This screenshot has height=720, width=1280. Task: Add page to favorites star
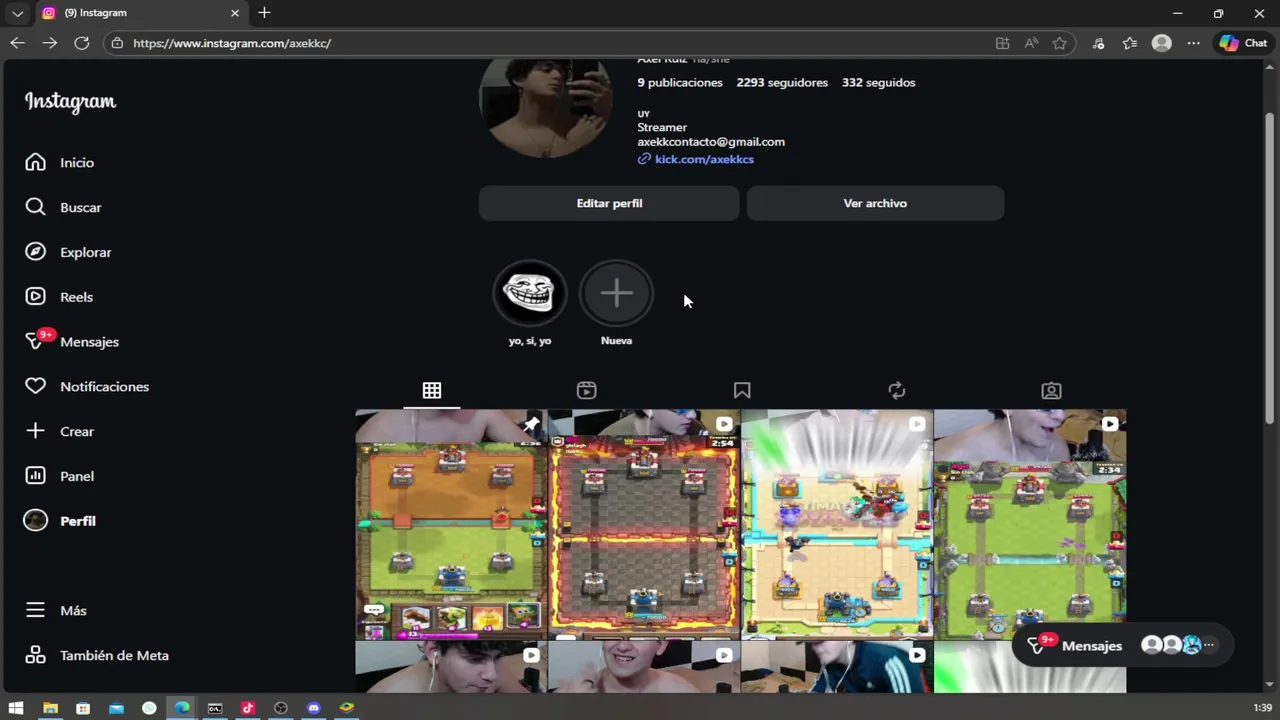pos(1059,43)
